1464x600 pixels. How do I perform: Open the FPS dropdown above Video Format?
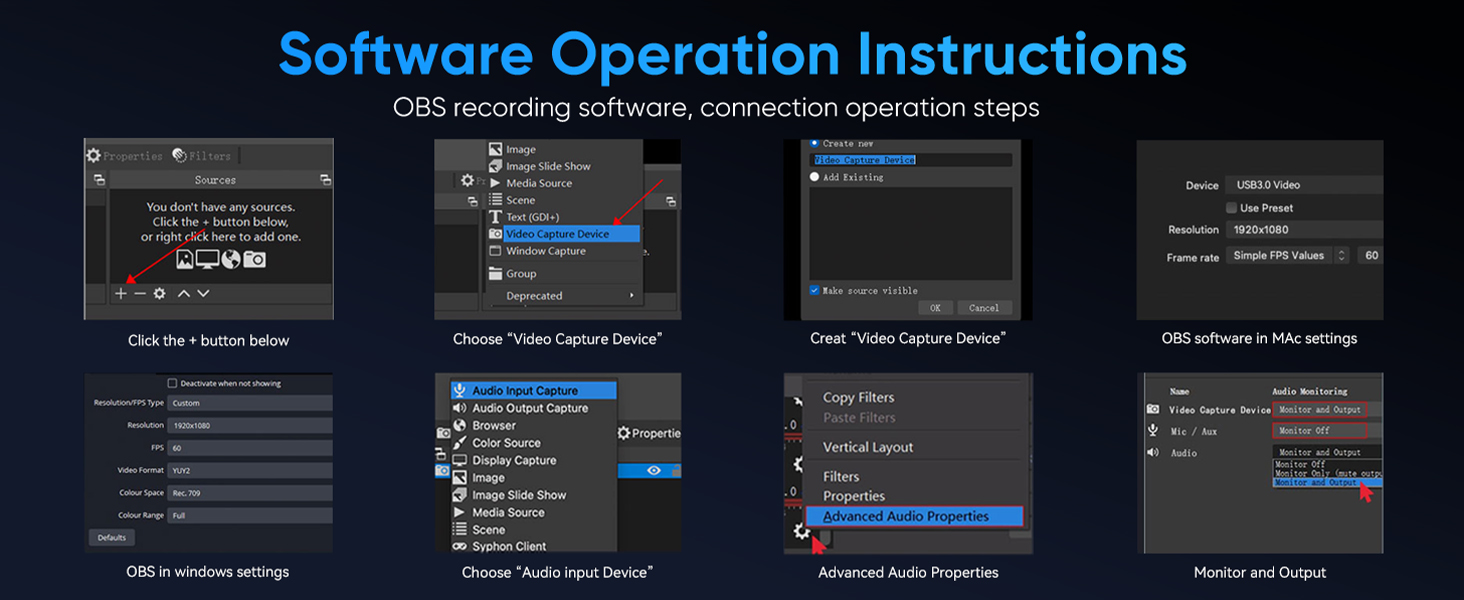(250, 448)
